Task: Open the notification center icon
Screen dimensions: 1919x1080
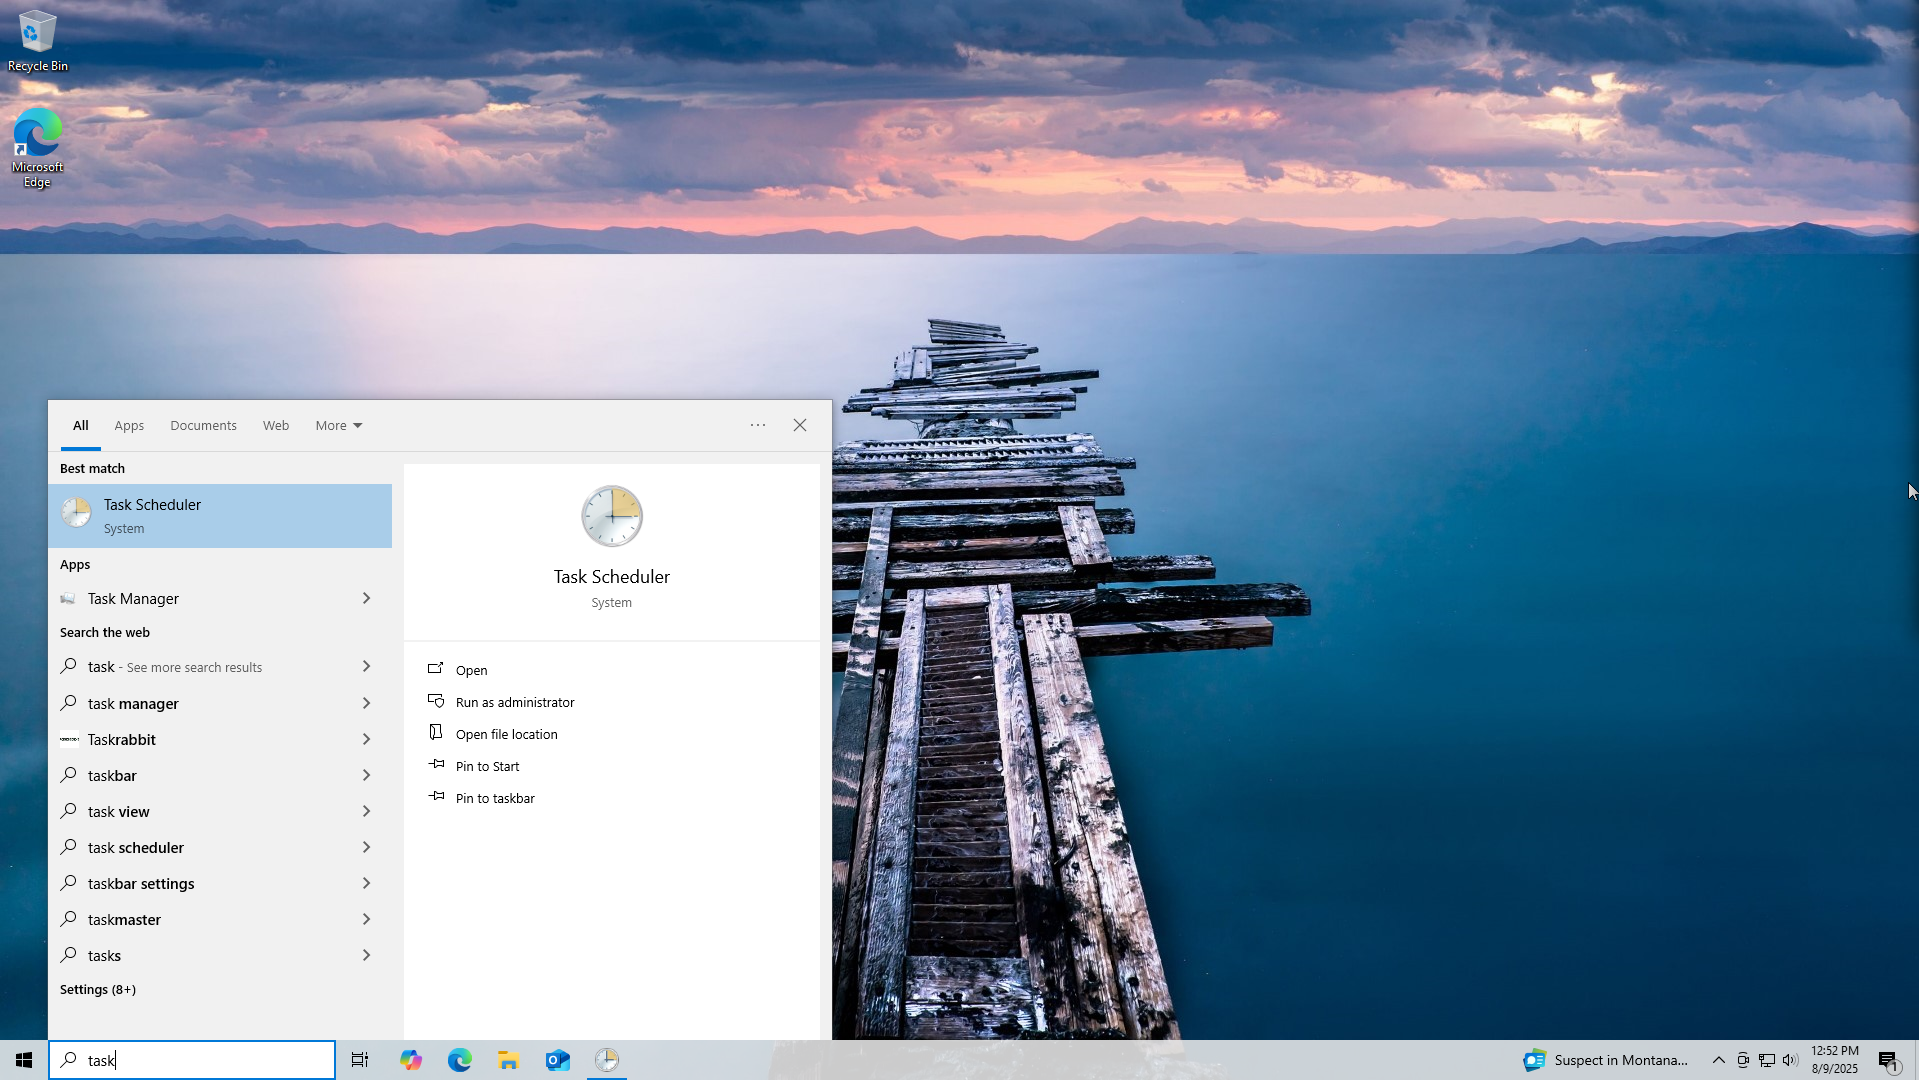Action: tap(1889, 1061)
